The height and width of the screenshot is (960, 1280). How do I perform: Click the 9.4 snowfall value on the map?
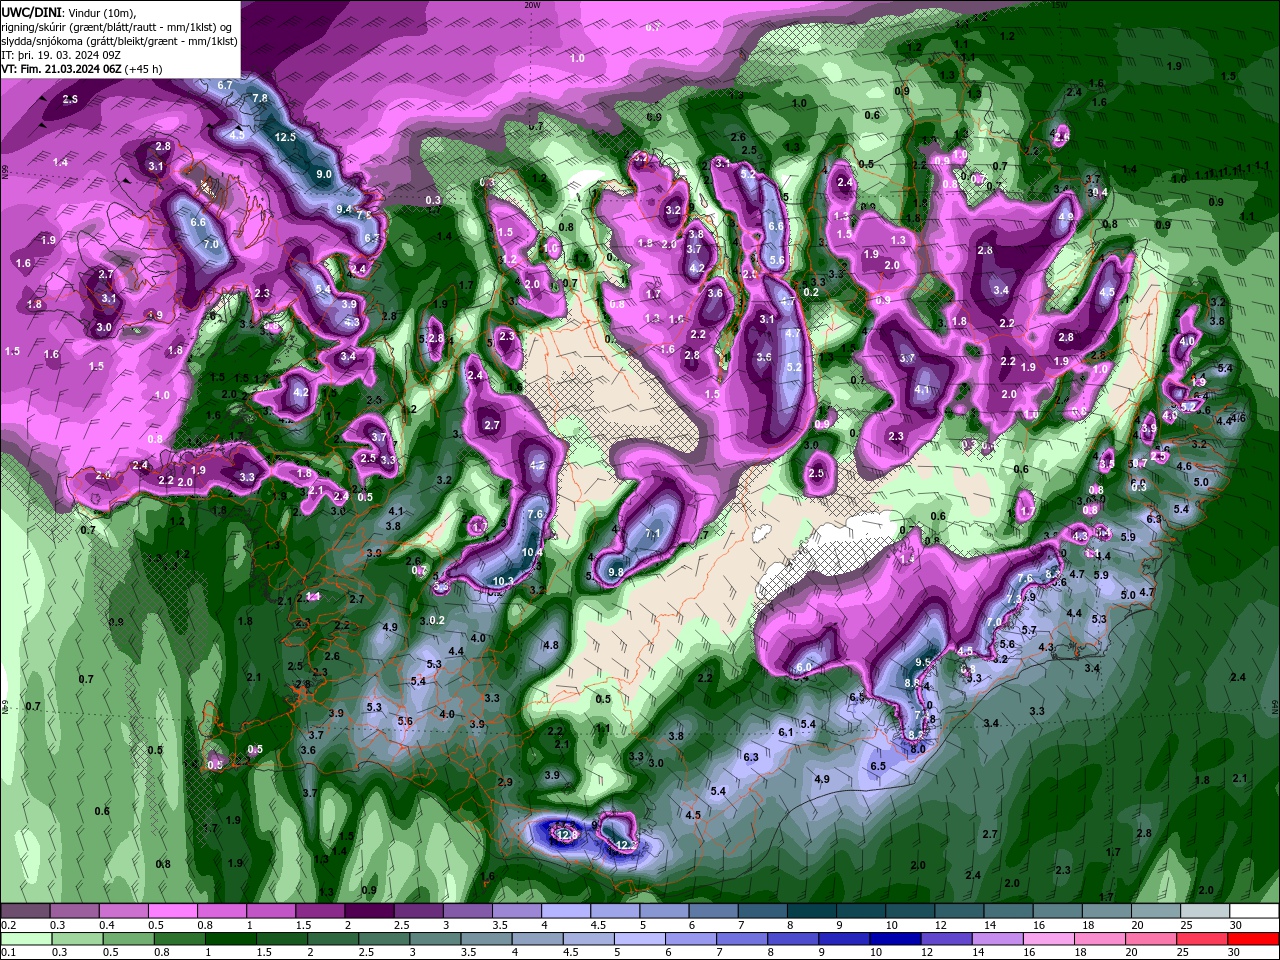[x=344, y=209]
